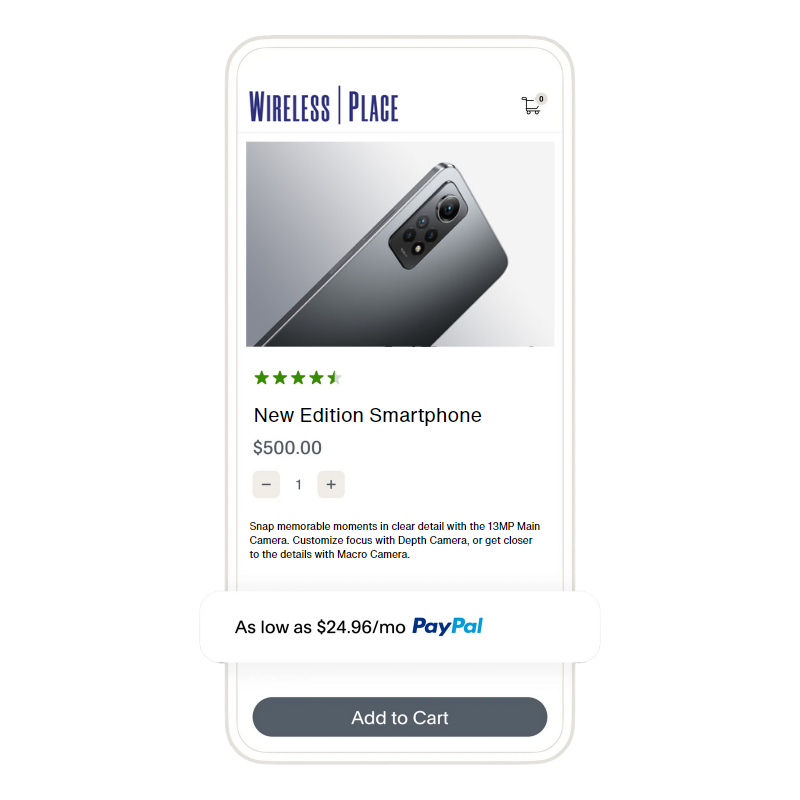Open the shopping cart icon
800x800 pixels.
coord(531,106)
